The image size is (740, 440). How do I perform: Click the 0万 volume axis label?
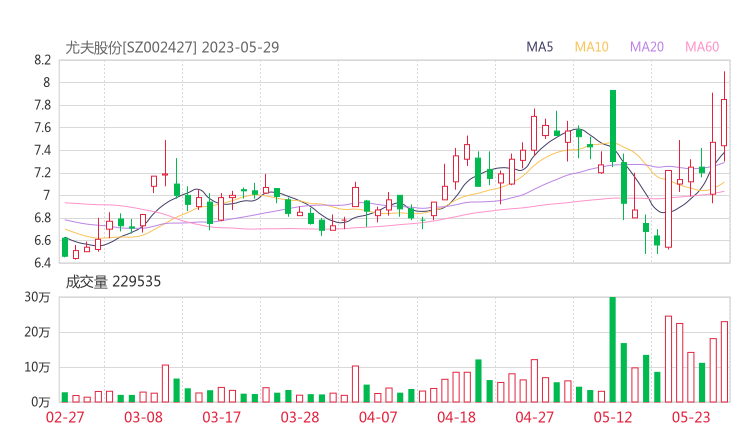click(x=41, y=402)
